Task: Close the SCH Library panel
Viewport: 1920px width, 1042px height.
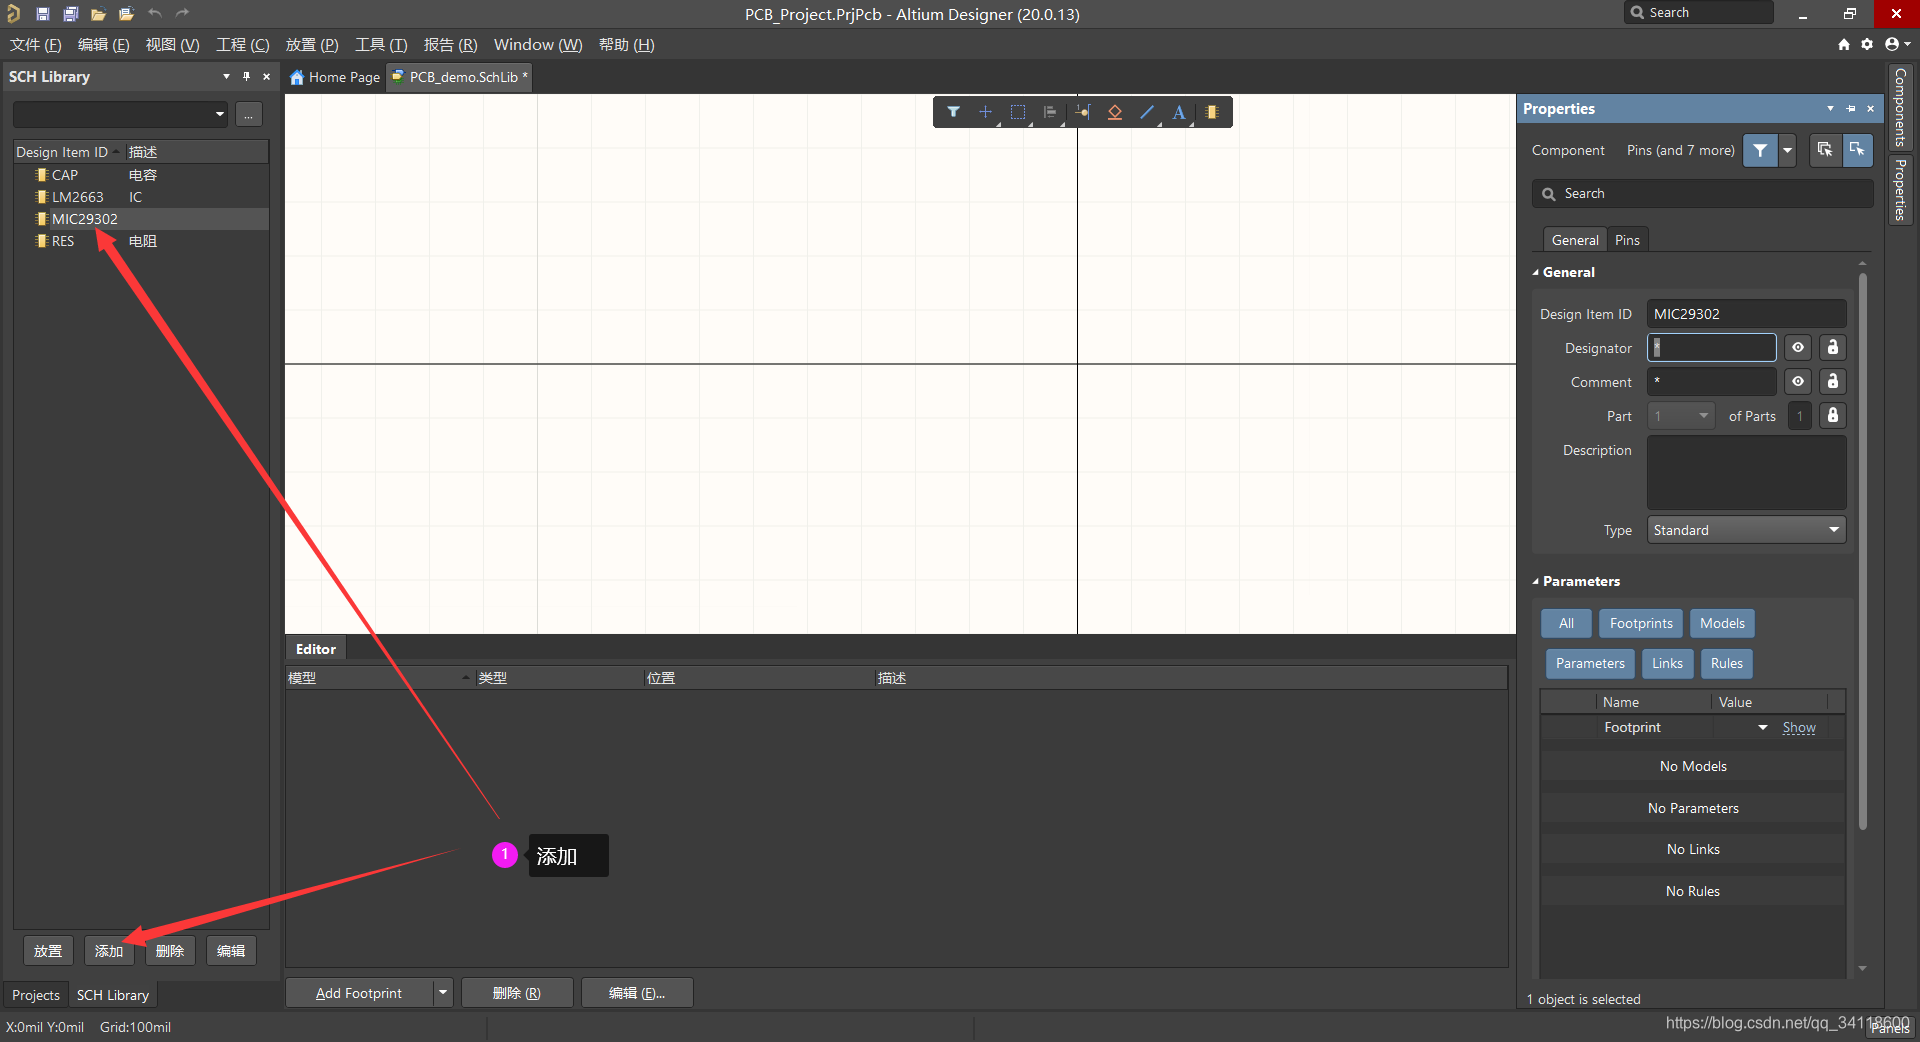Action: pos(266,77)
